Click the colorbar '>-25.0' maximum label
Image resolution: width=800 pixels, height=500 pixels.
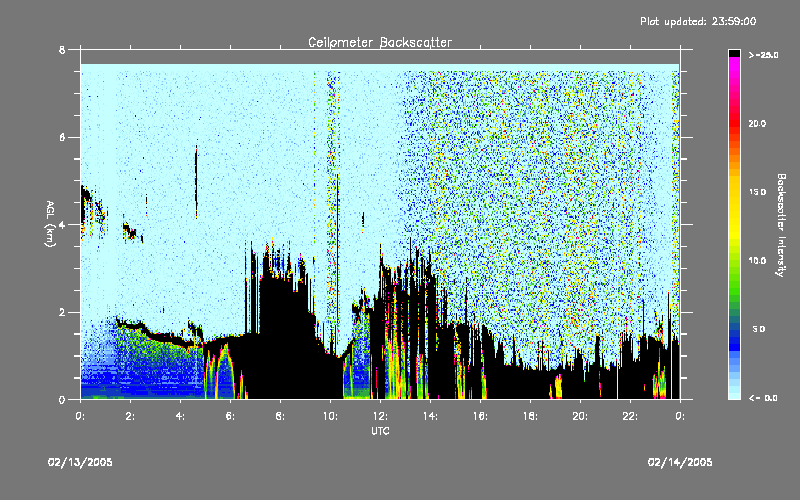click(764, 55)
